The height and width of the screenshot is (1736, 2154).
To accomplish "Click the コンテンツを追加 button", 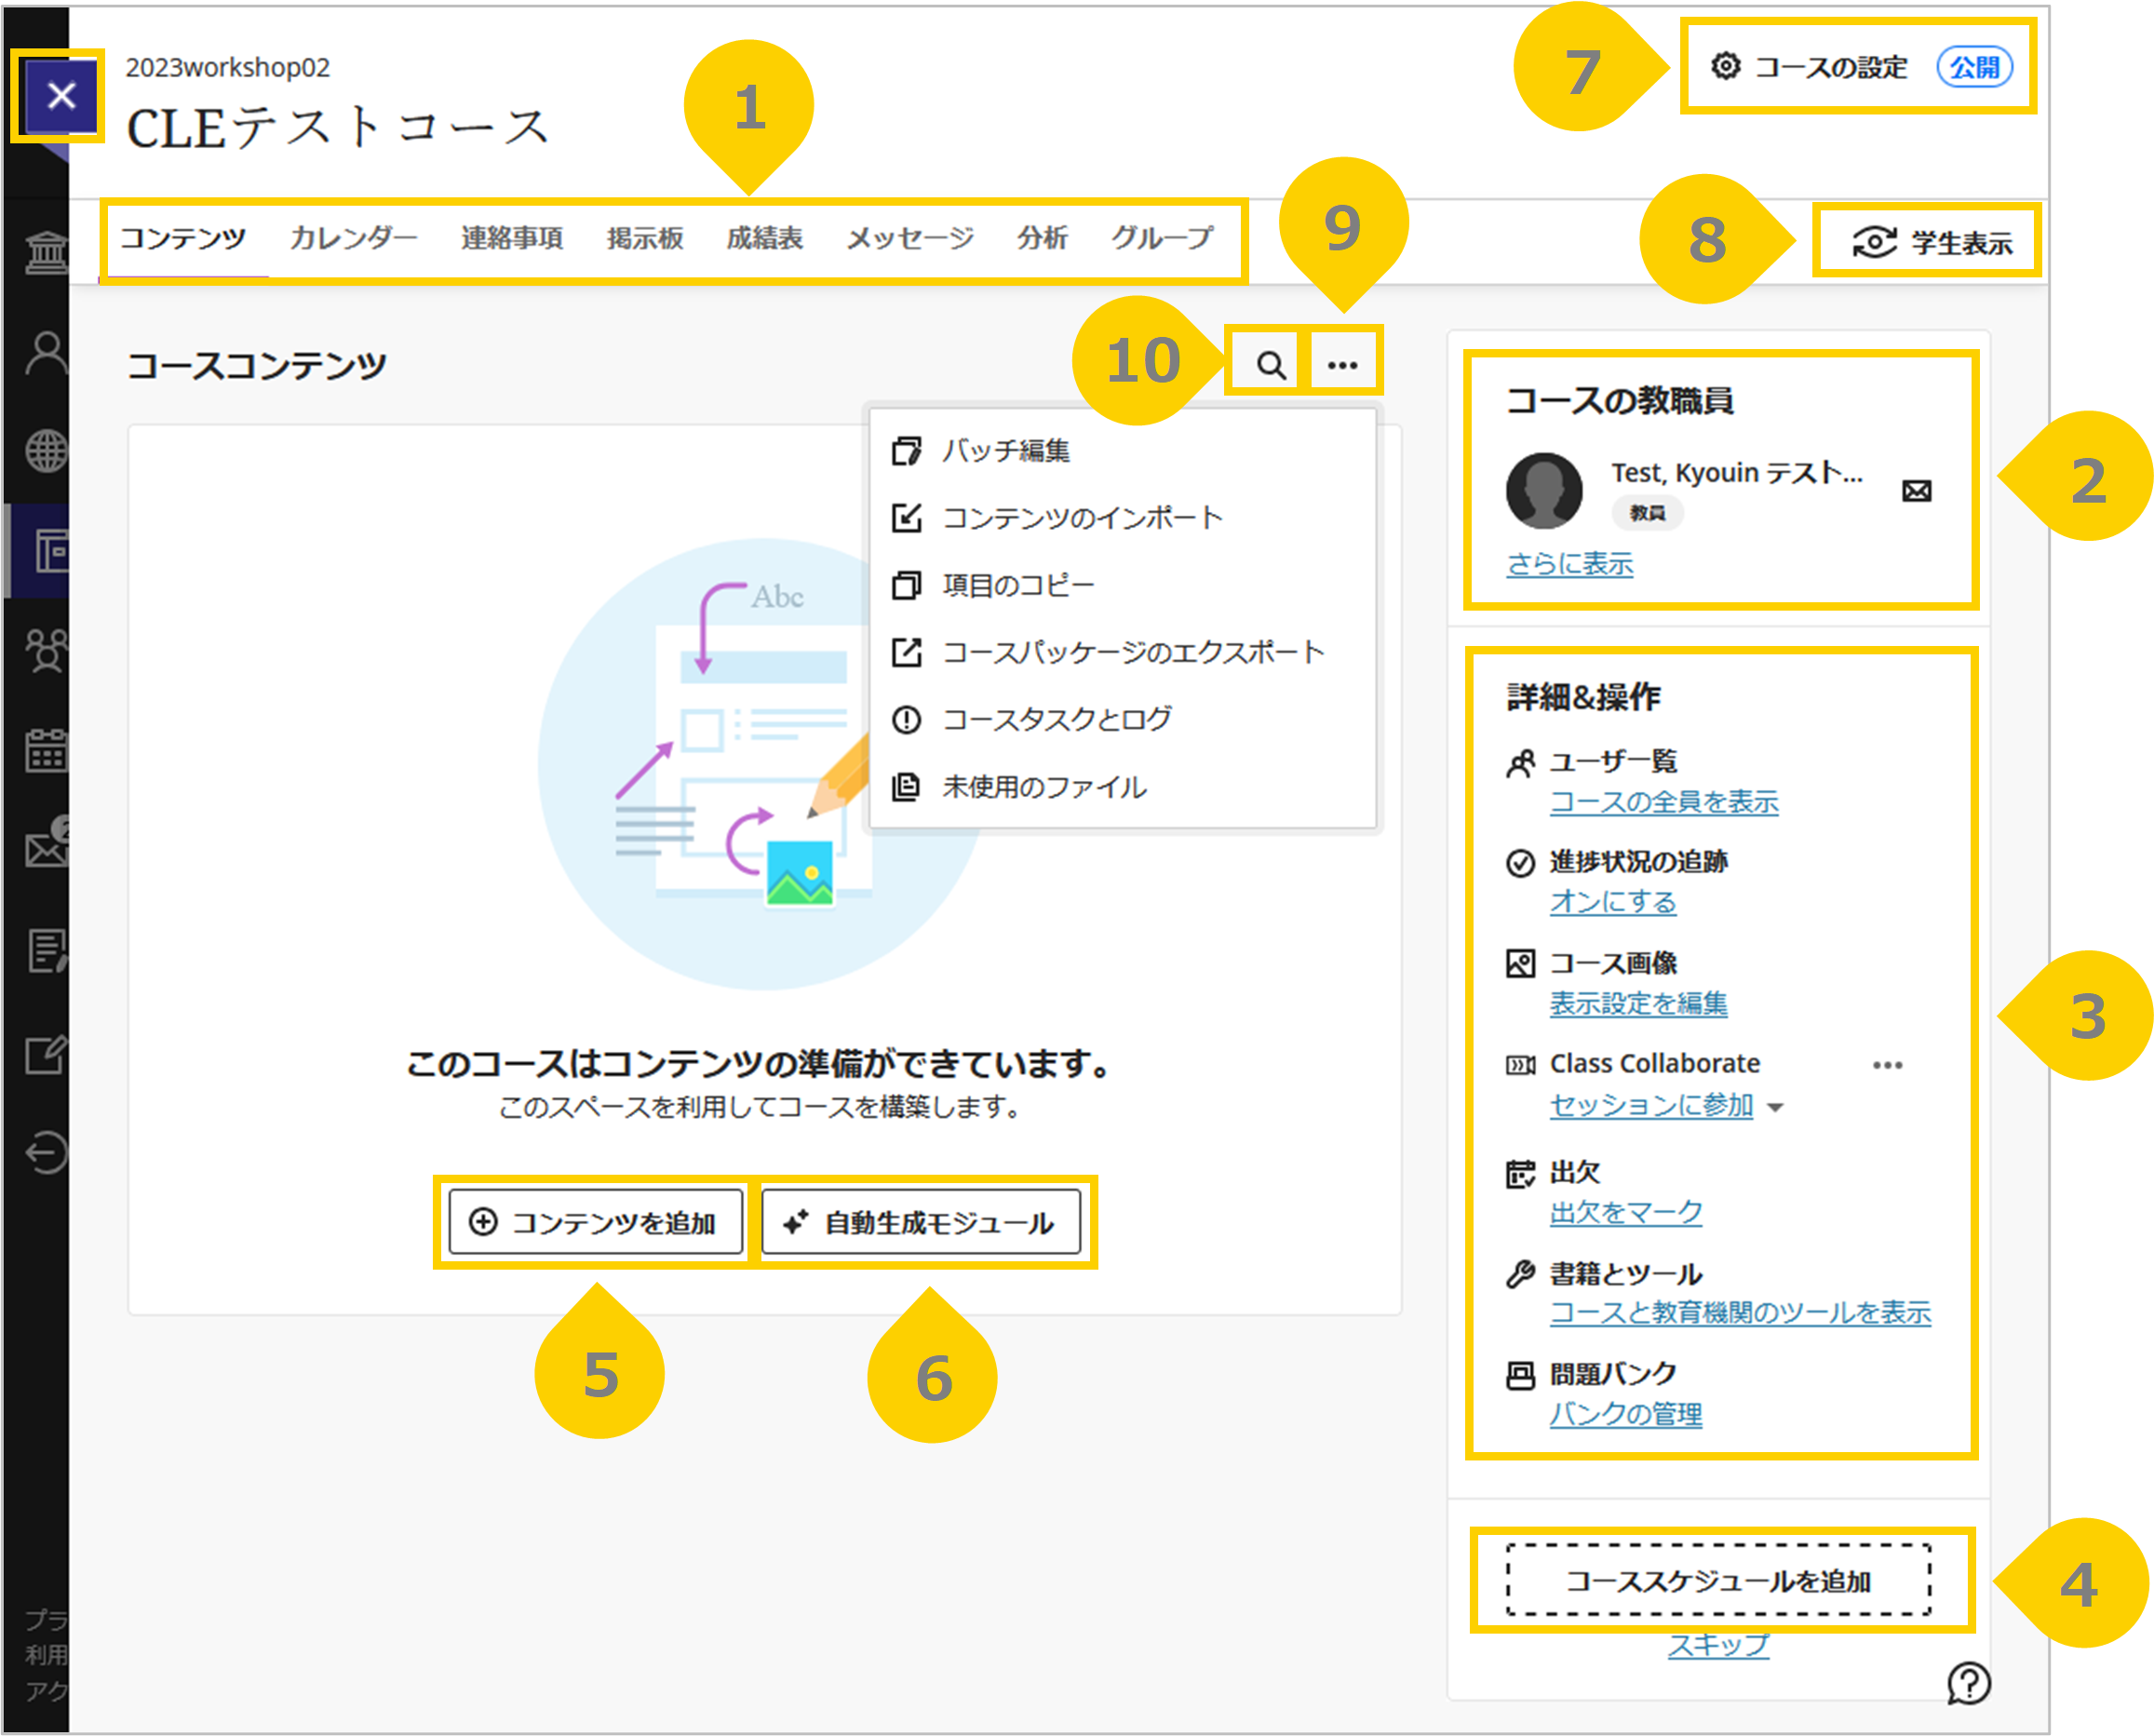I will [595, 1222].
